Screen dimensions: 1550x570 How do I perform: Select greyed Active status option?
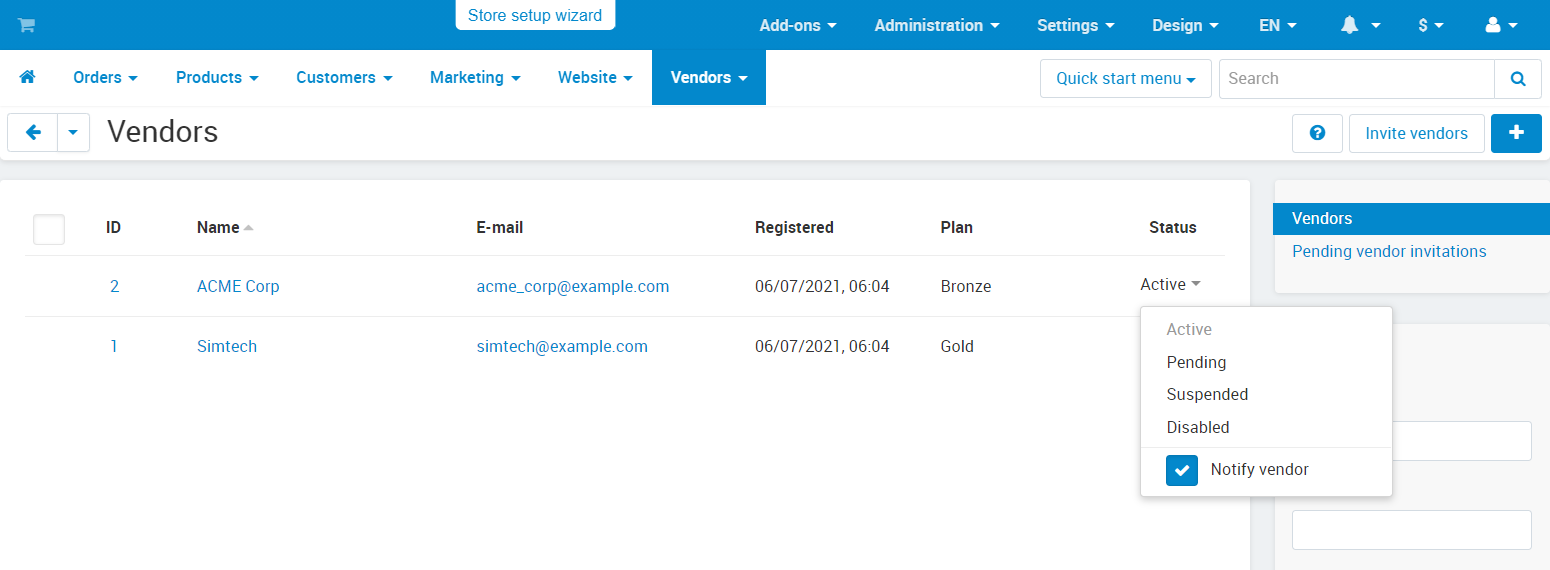[x=1189, y=329]
